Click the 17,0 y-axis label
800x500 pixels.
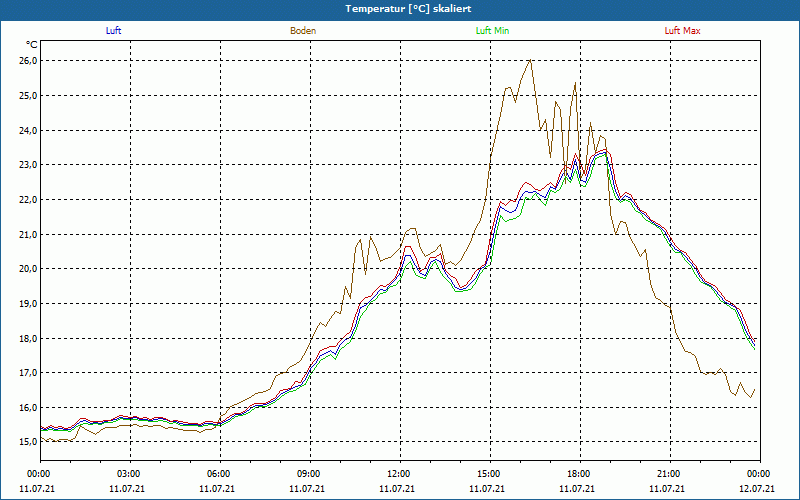pos(29,372)
